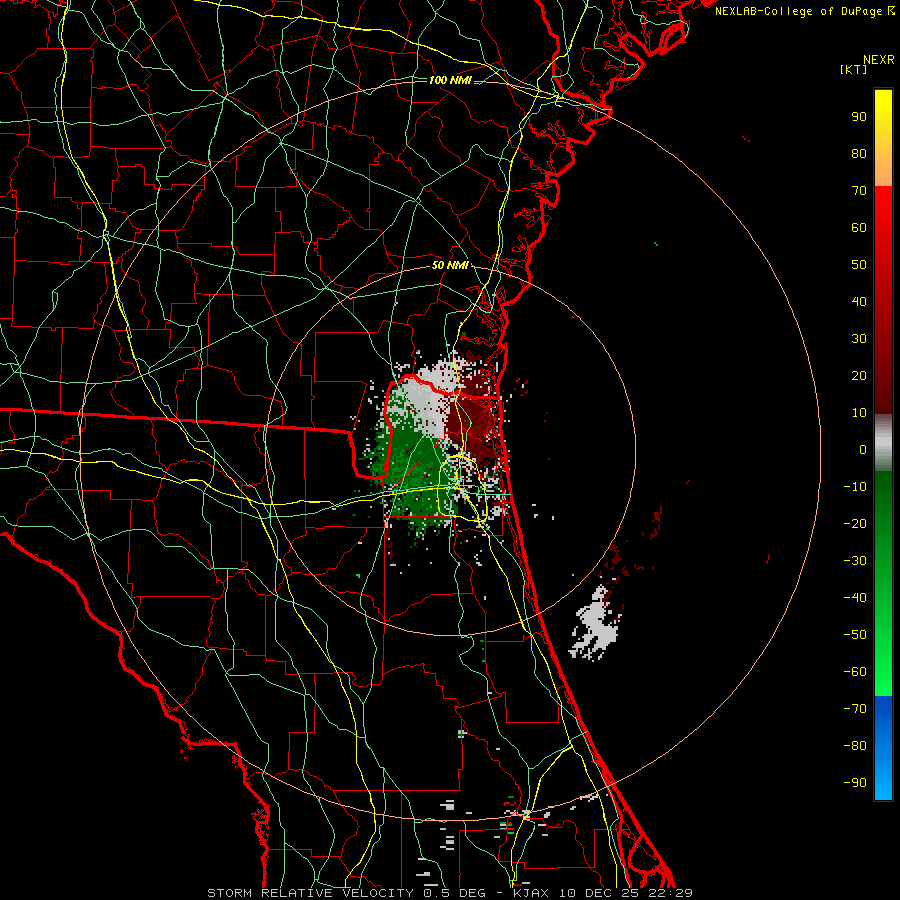Click the positive 90 scale value
This screenshot has width=900, height=900.
859,117
